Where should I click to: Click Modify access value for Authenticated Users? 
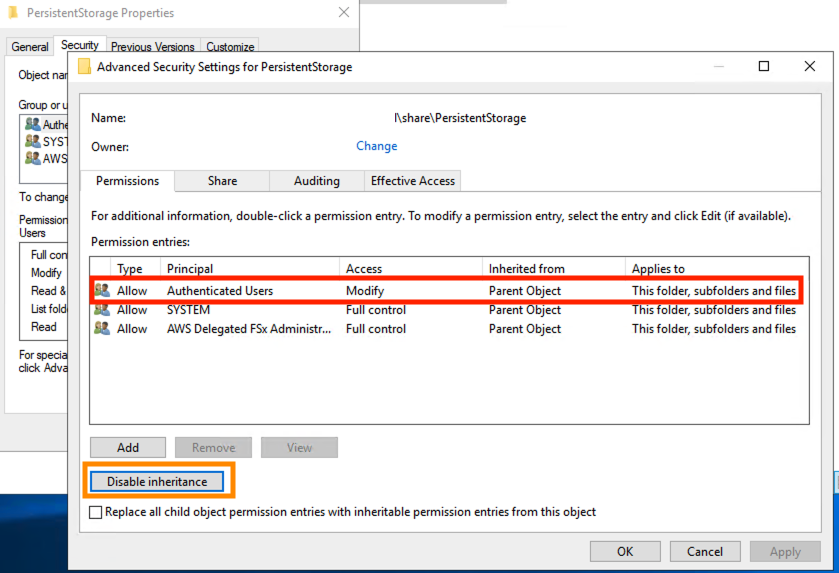(x=365, y=291)
